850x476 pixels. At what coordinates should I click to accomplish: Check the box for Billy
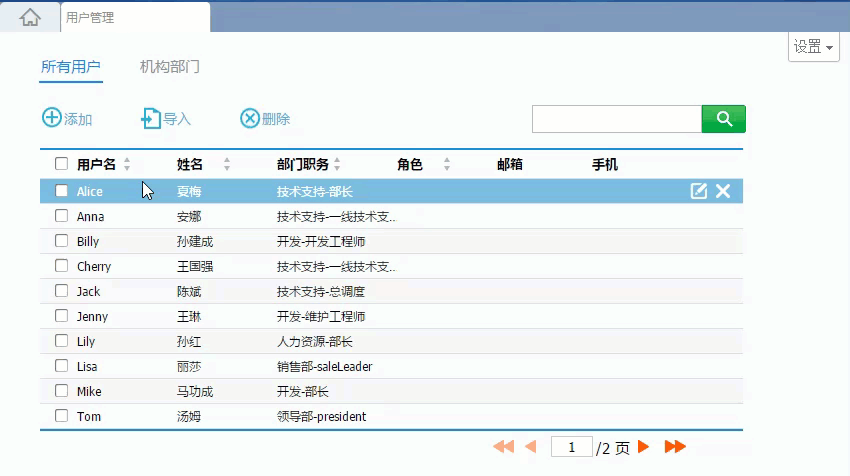coord(61,241)
